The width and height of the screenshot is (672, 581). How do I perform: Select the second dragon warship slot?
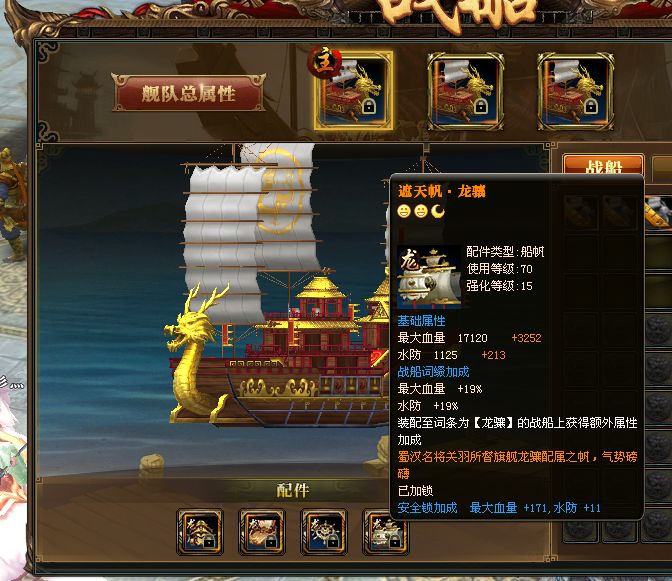coord(465,91)
